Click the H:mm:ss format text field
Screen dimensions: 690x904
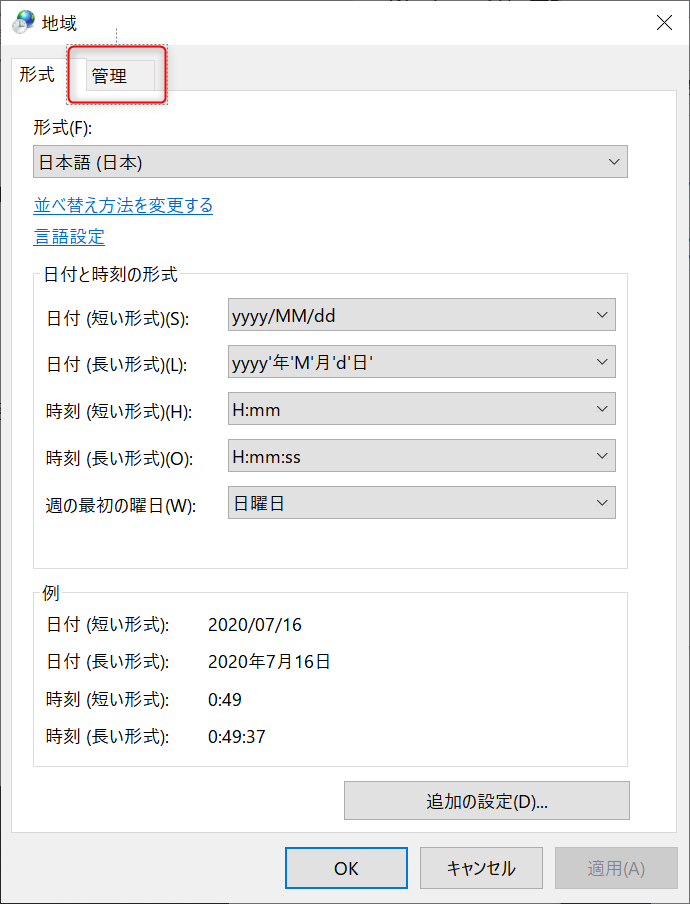[409, 456]
